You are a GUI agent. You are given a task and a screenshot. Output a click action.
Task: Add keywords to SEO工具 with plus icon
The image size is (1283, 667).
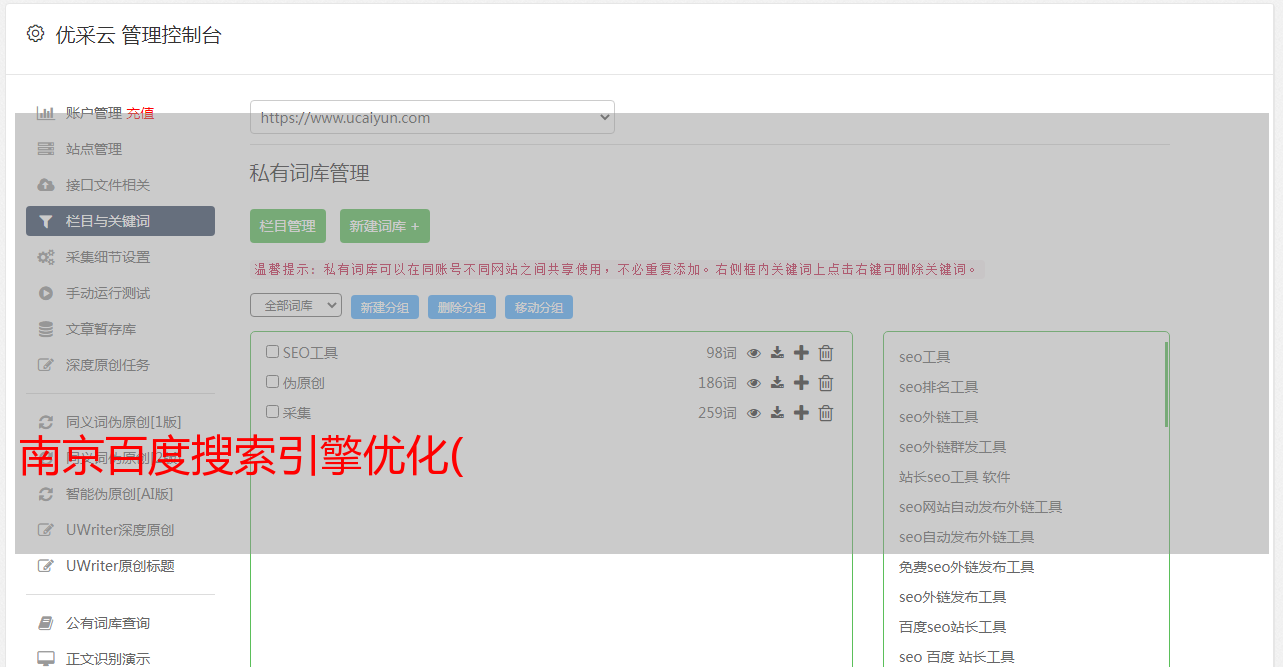coord(801,353)
